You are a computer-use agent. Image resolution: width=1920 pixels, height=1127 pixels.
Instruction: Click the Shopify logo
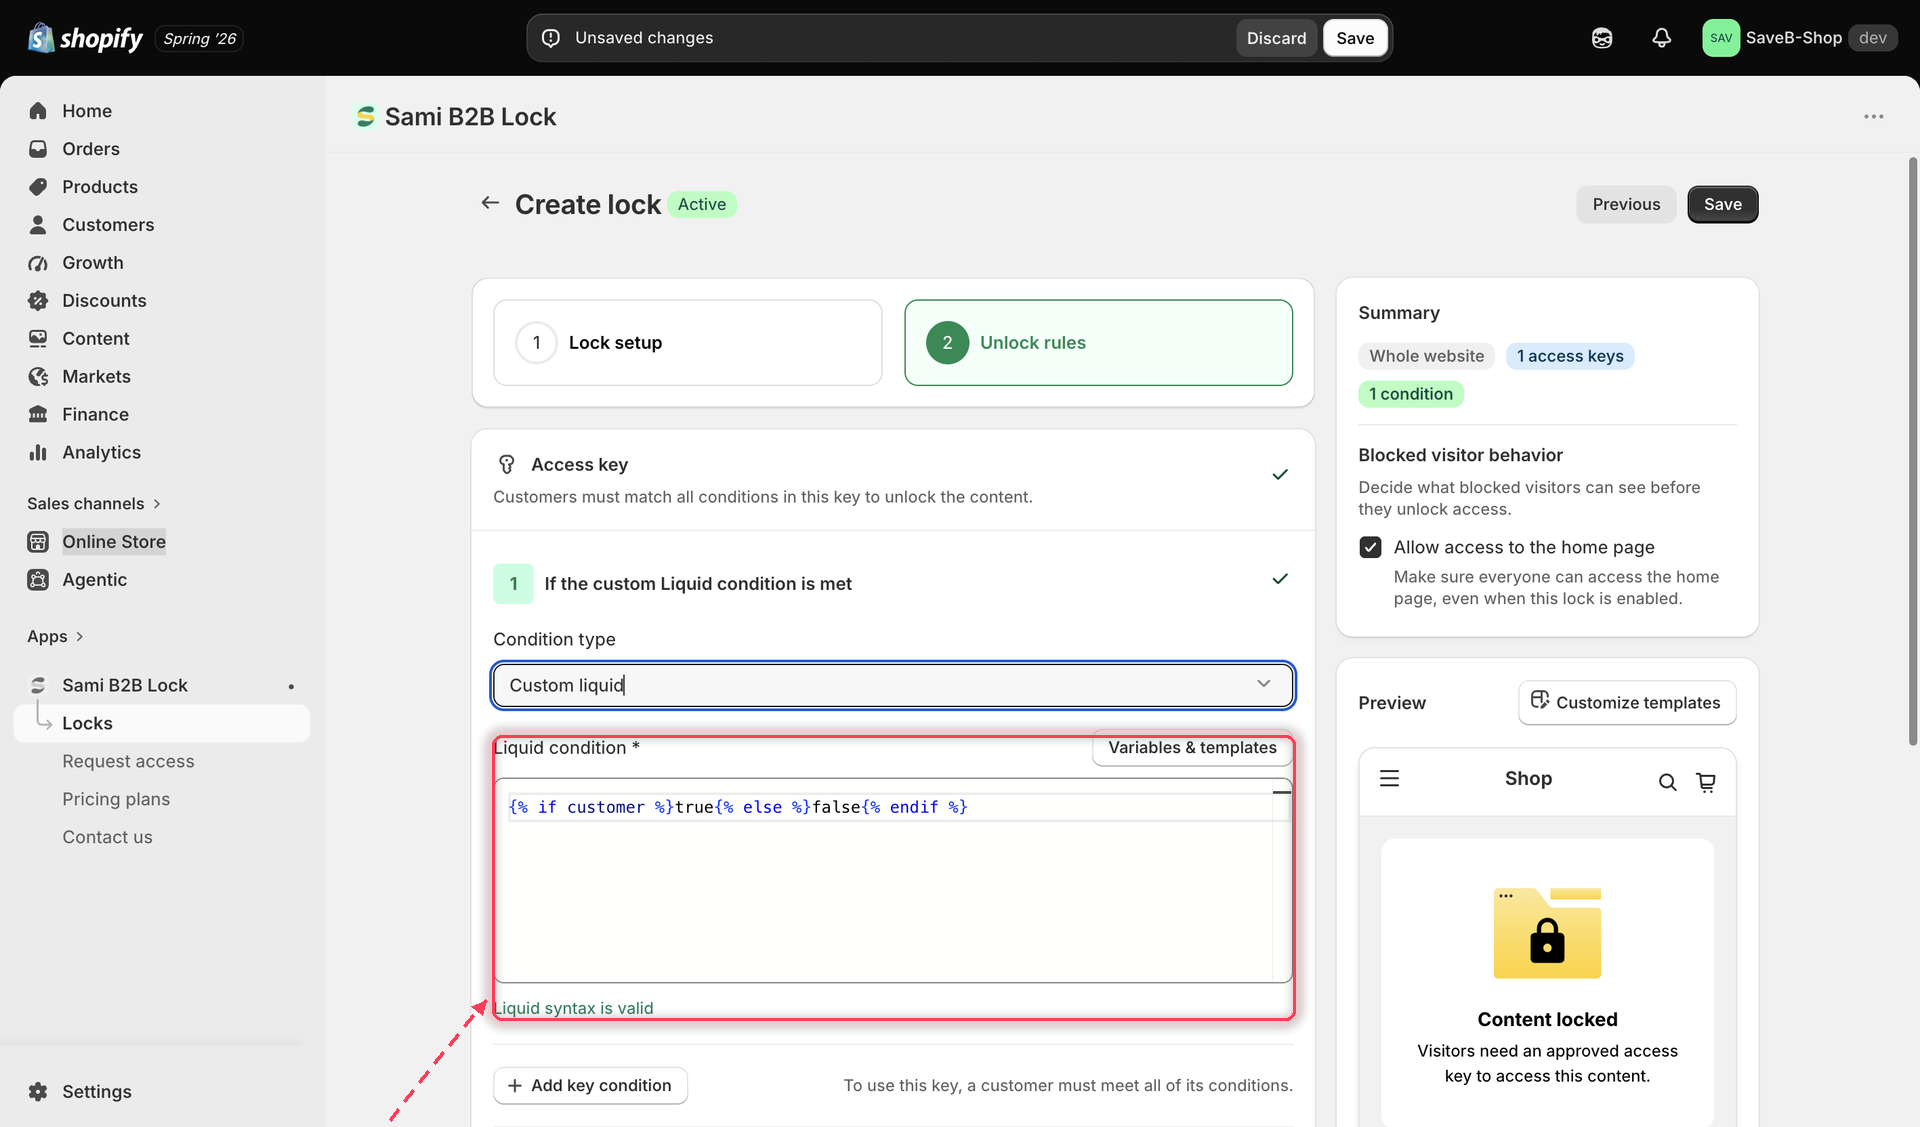click(x=85, y=38)
